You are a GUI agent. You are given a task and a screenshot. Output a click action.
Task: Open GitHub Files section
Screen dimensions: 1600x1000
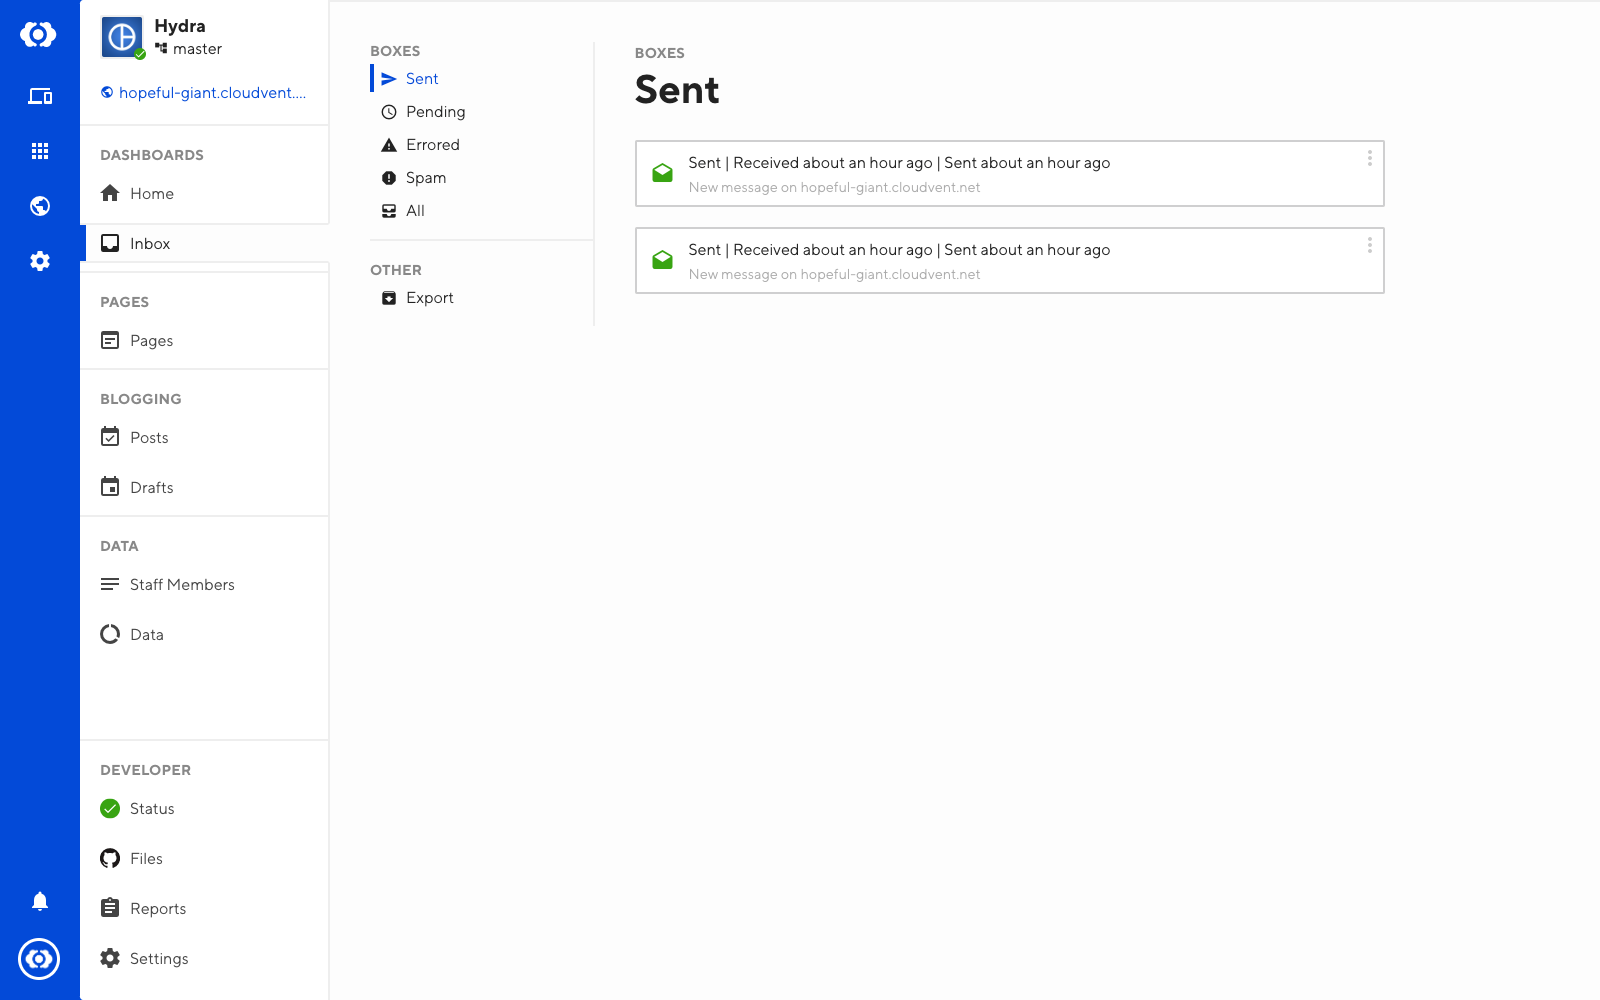(146, 859)
